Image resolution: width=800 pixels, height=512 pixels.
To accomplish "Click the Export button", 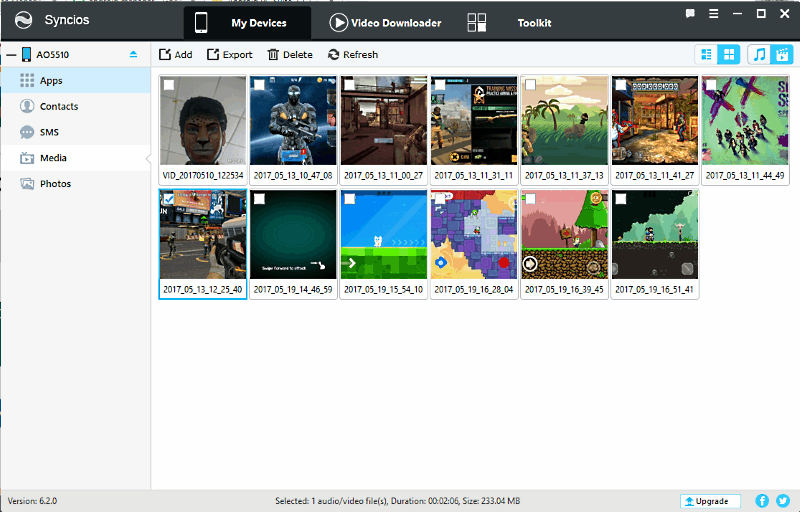I will [x=230, y=55].
